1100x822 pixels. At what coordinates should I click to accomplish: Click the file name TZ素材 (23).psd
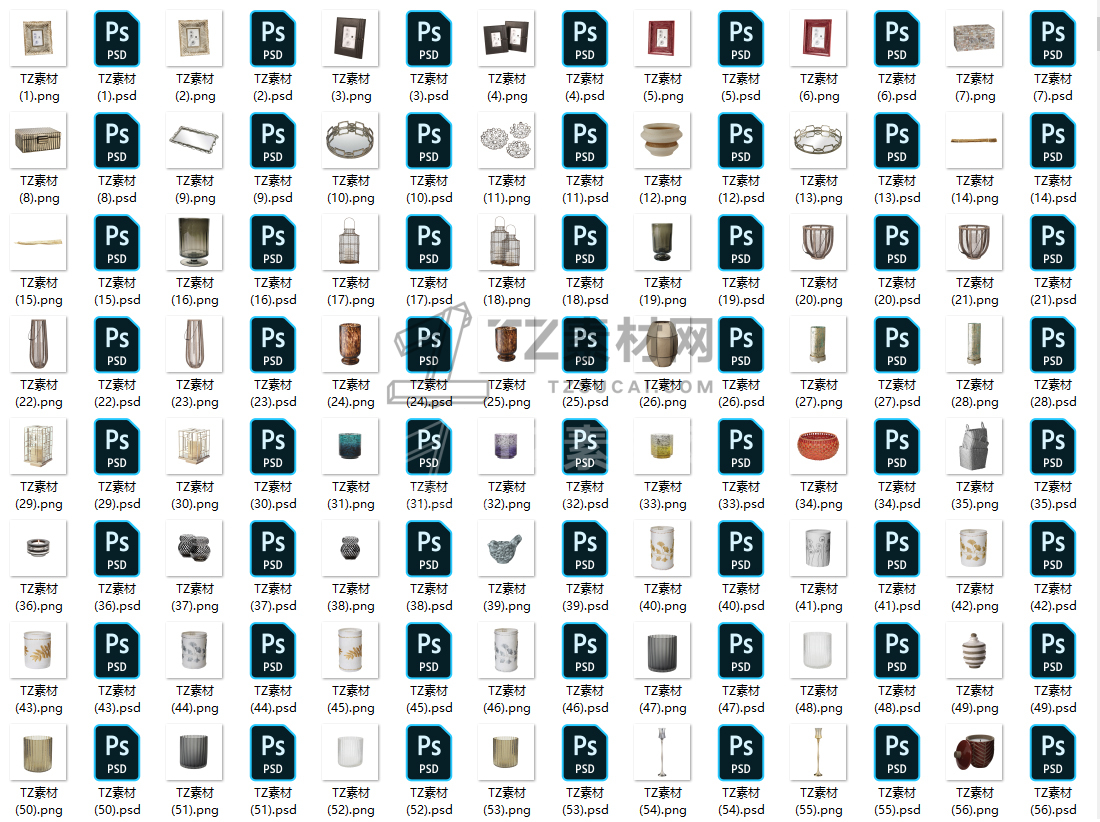coord(273,393)
